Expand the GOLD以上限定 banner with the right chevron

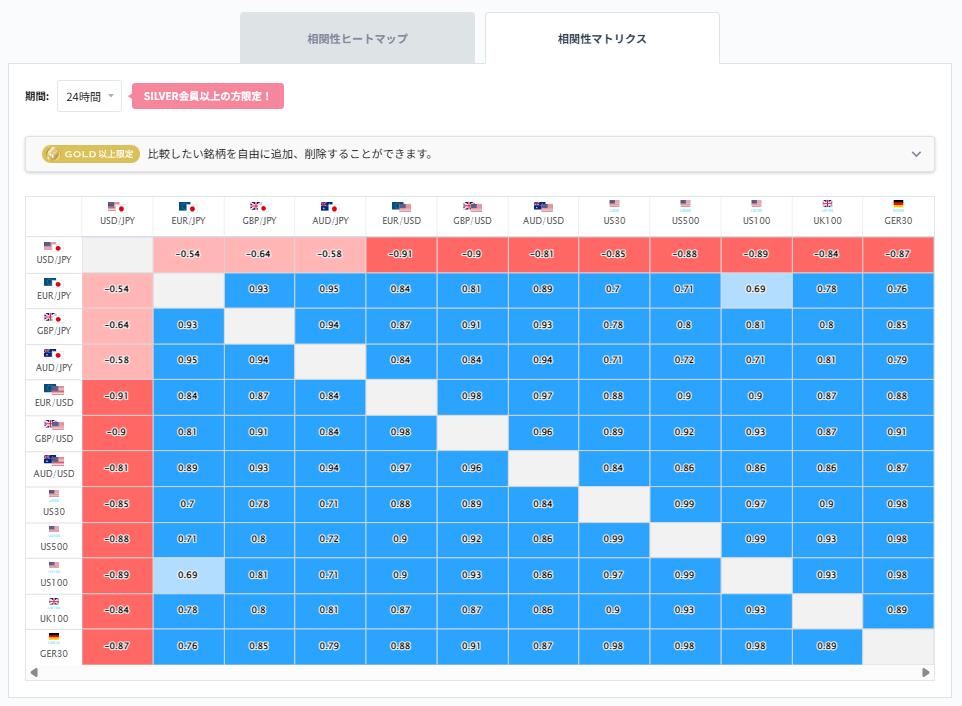pos(915,154)
